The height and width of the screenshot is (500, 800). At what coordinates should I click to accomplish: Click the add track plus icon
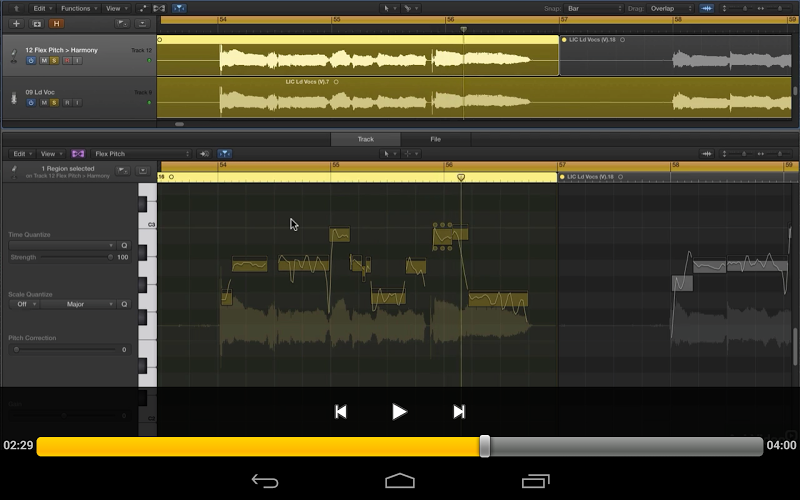pos(16,23)
